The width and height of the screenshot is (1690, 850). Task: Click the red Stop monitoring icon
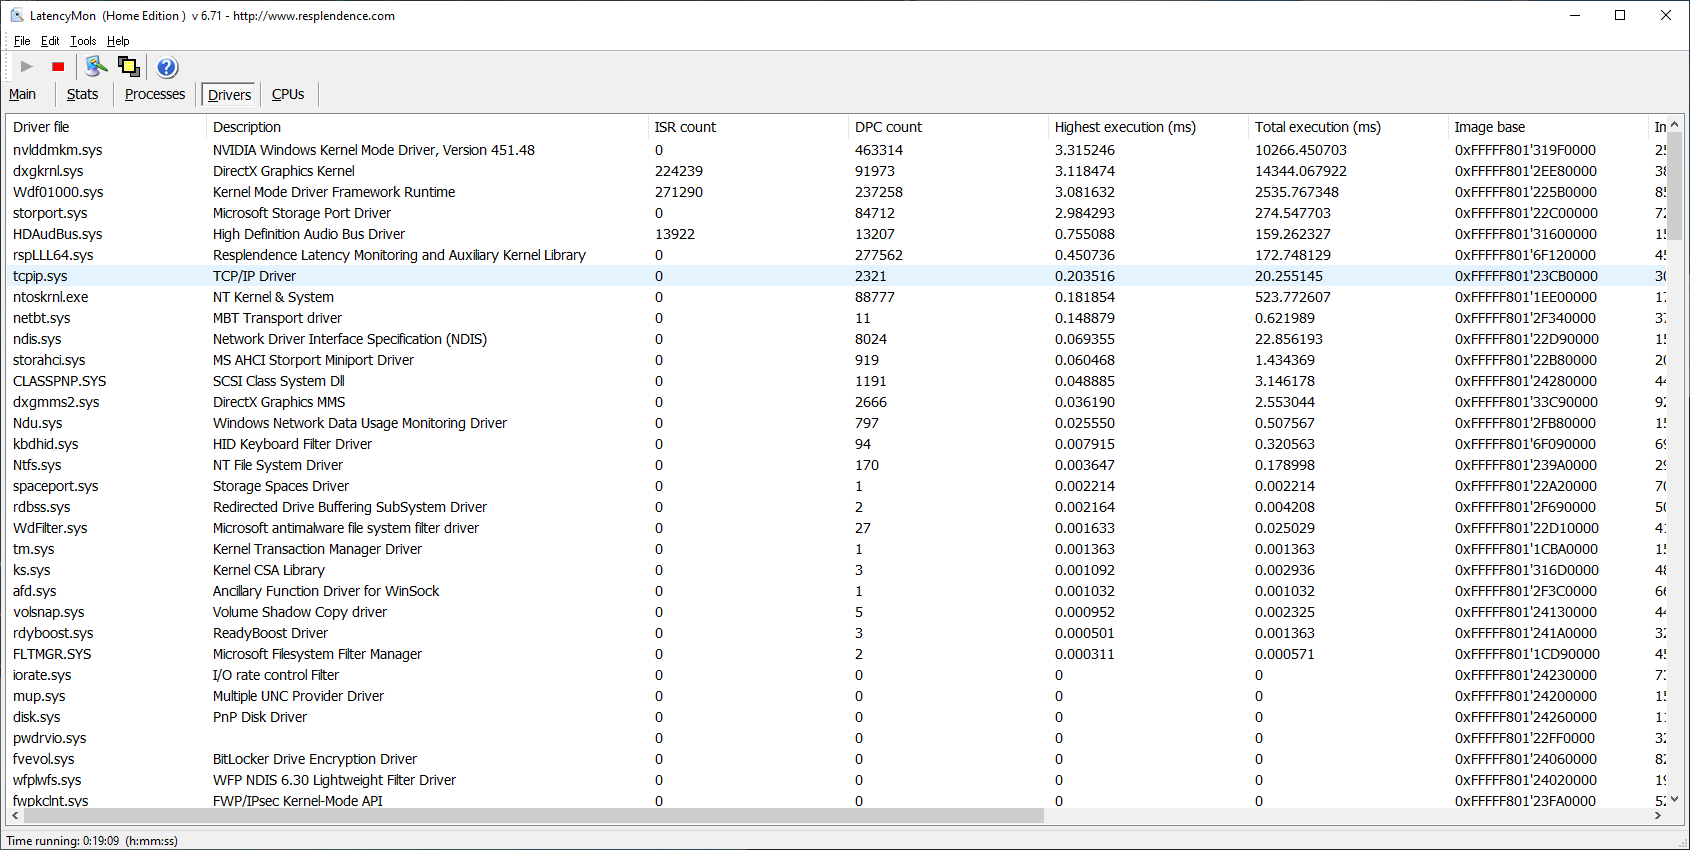58,67
